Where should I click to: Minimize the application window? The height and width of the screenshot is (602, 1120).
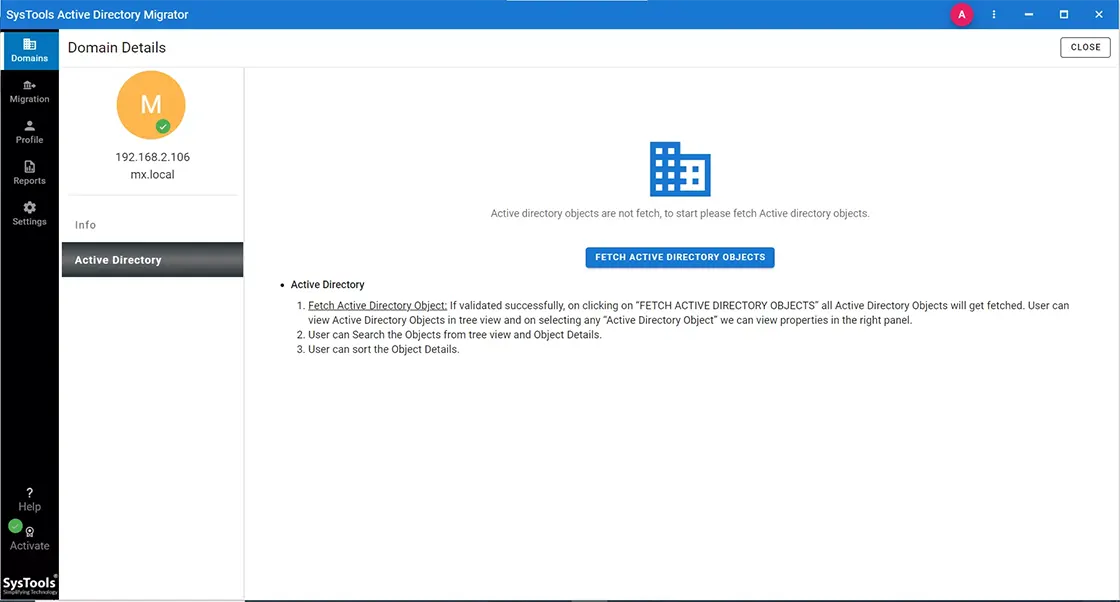1029,14
